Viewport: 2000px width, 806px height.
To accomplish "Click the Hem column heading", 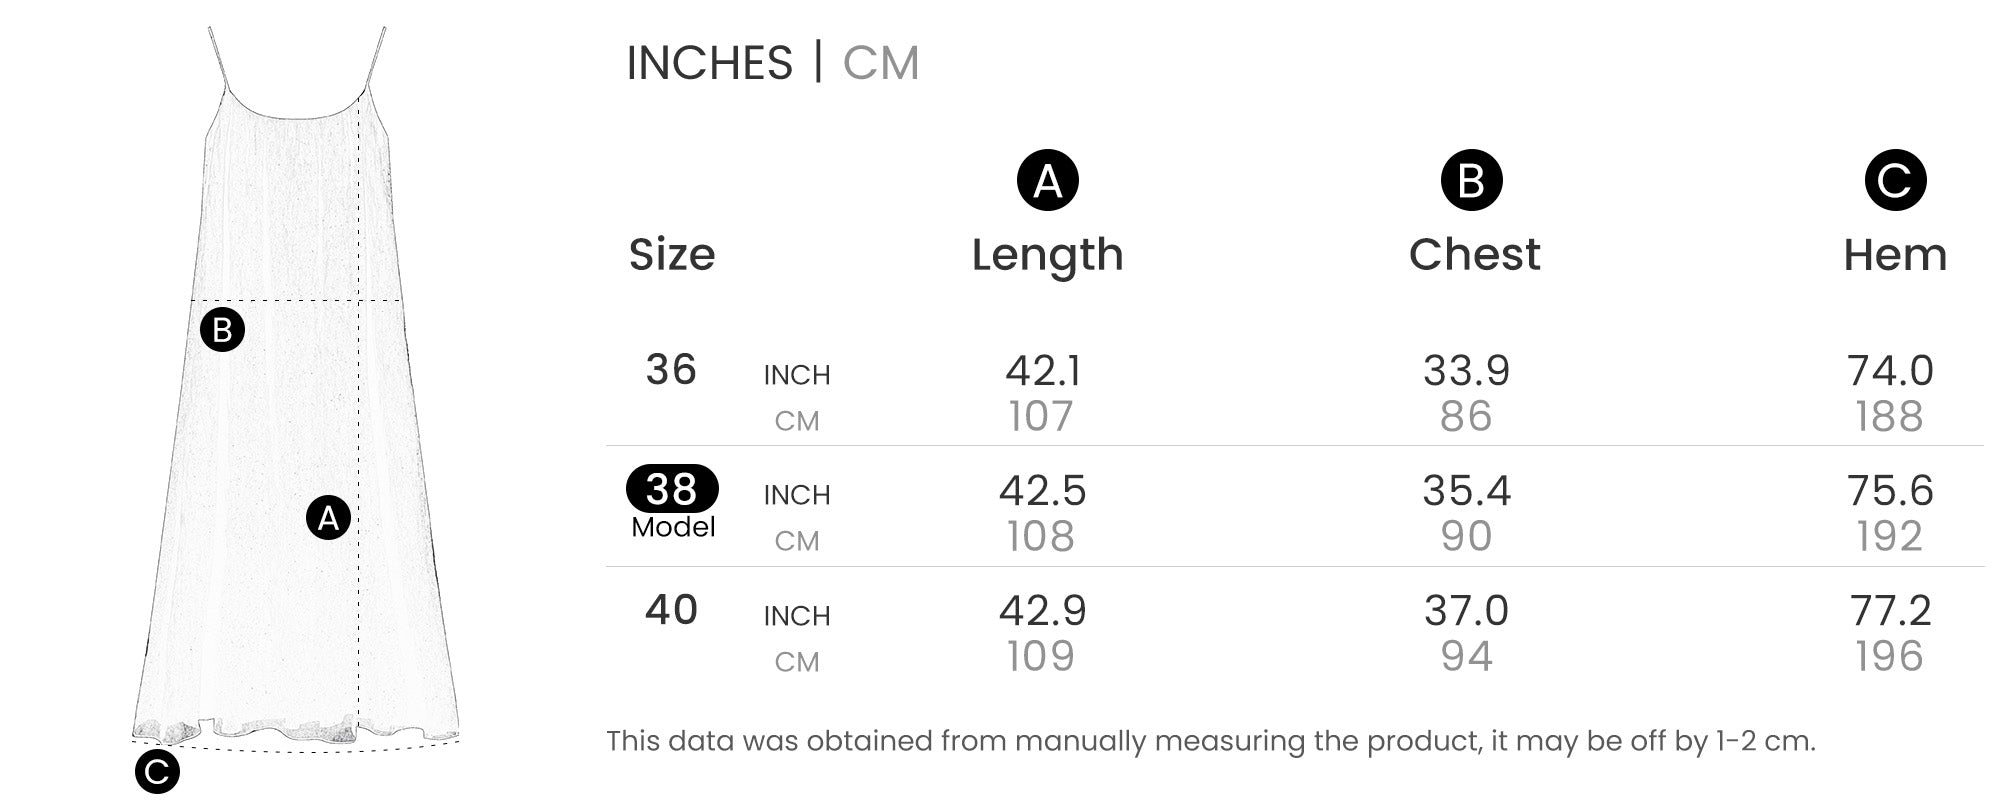I will coord(1895,255).
